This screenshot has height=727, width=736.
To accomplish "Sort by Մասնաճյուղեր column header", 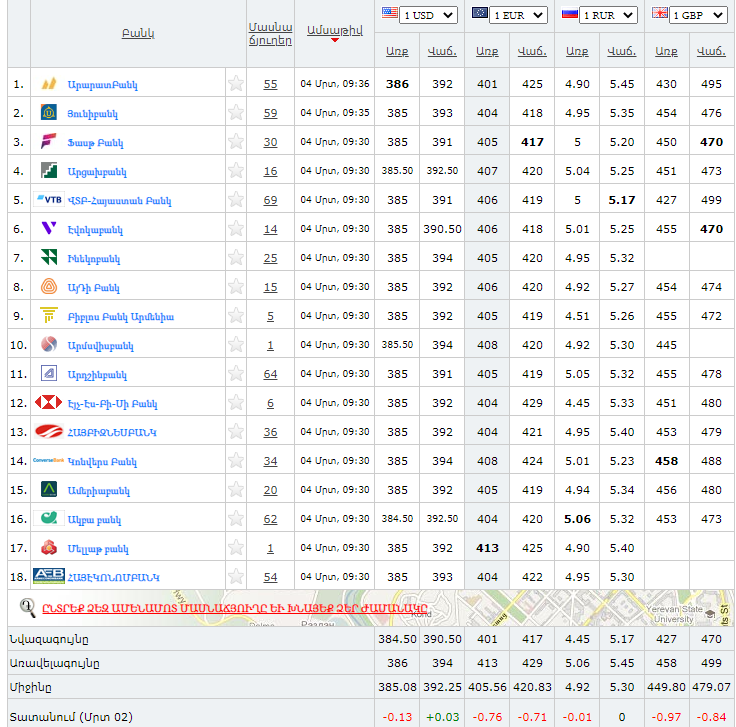I will (270, 34).
